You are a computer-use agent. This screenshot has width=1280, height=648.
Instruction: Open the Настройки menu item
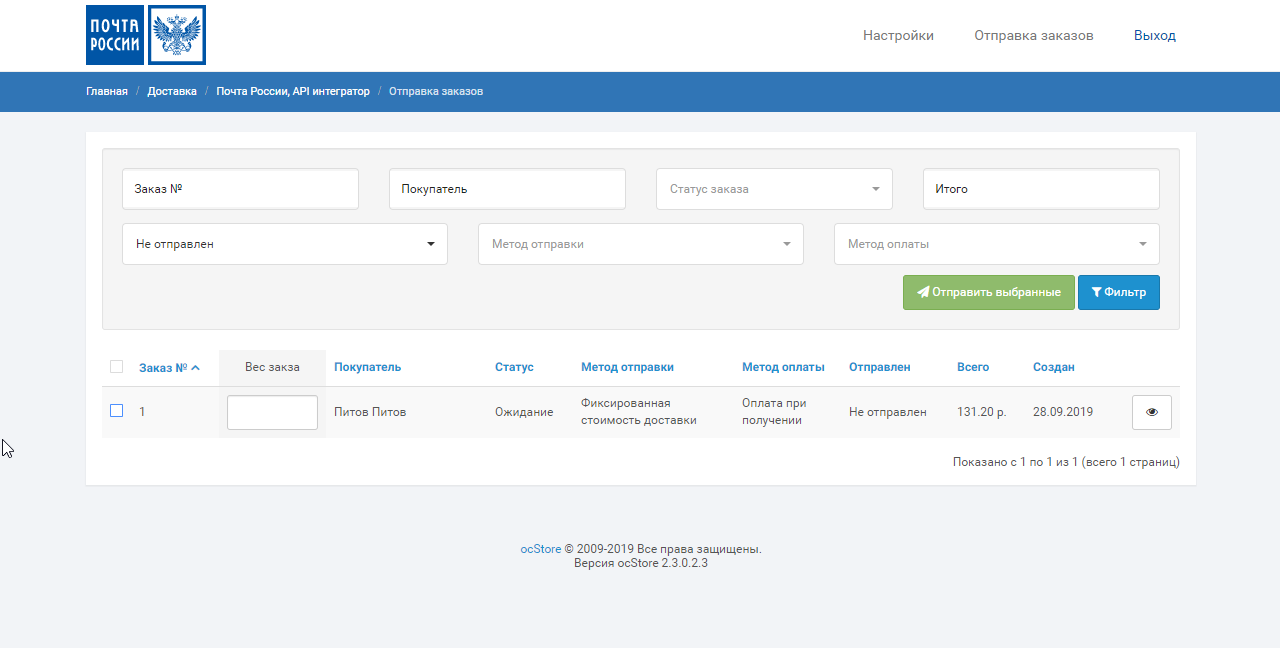pyautogui.click(x=898, y=35)
